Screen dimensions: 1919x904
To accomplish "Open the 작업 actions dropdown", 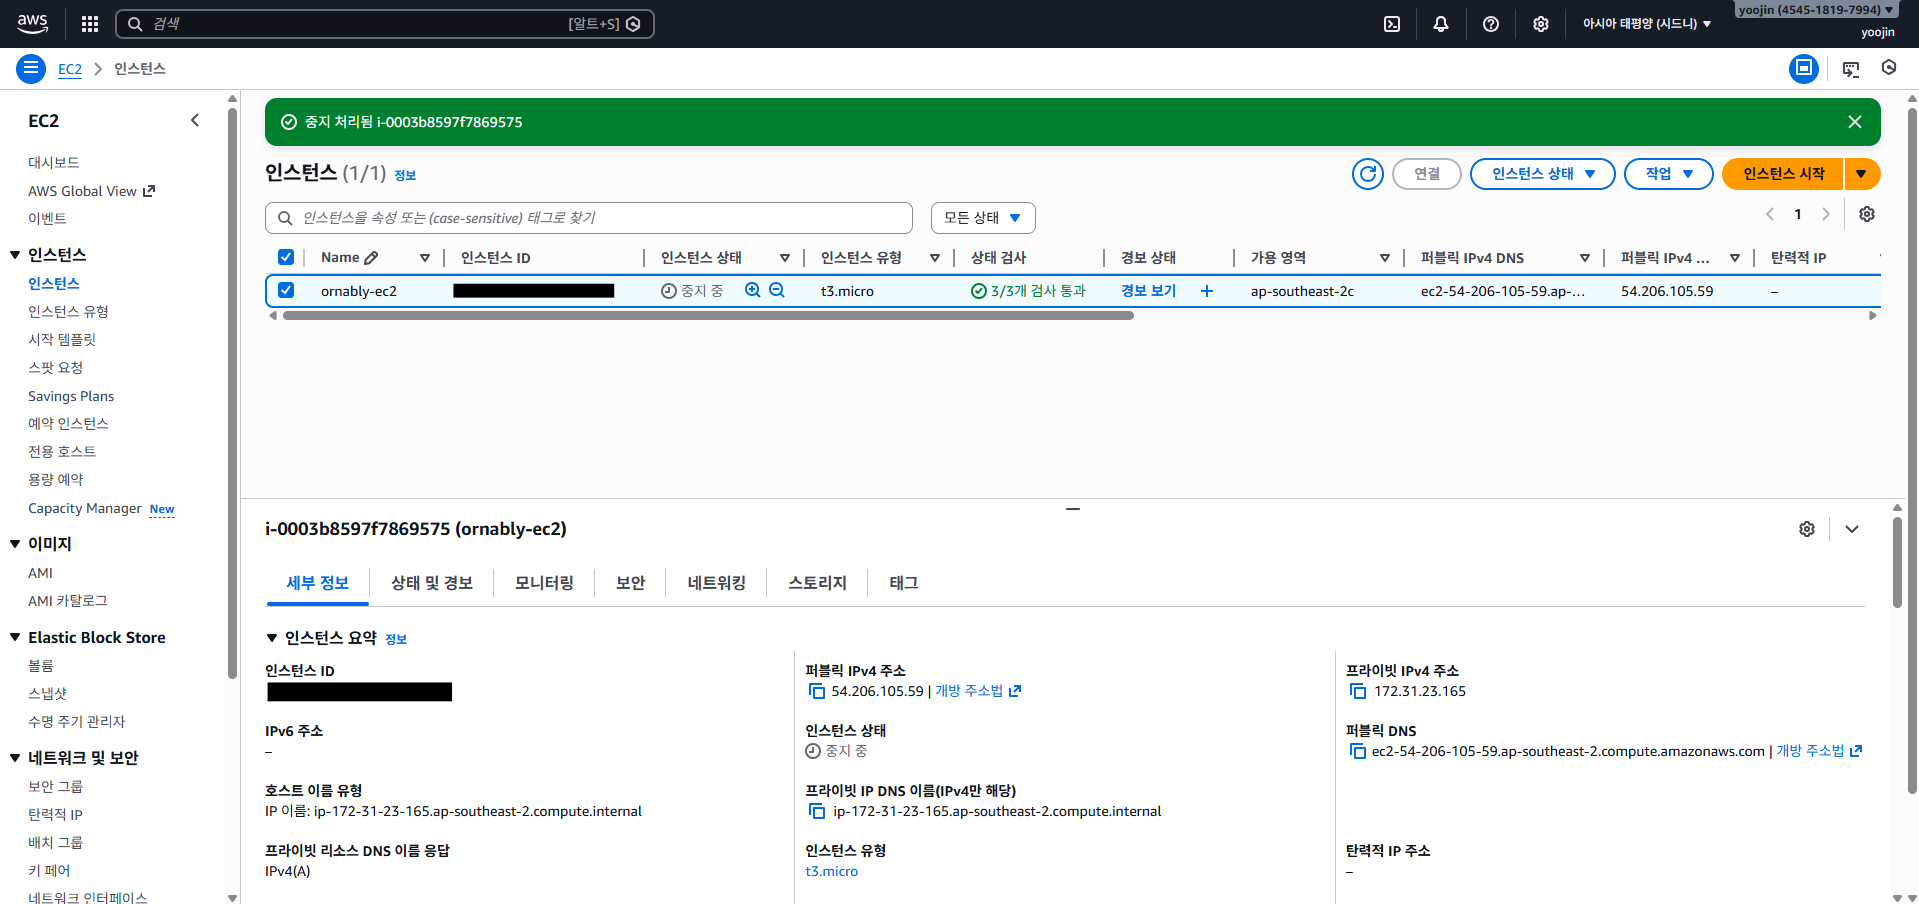I will 1669,174.
